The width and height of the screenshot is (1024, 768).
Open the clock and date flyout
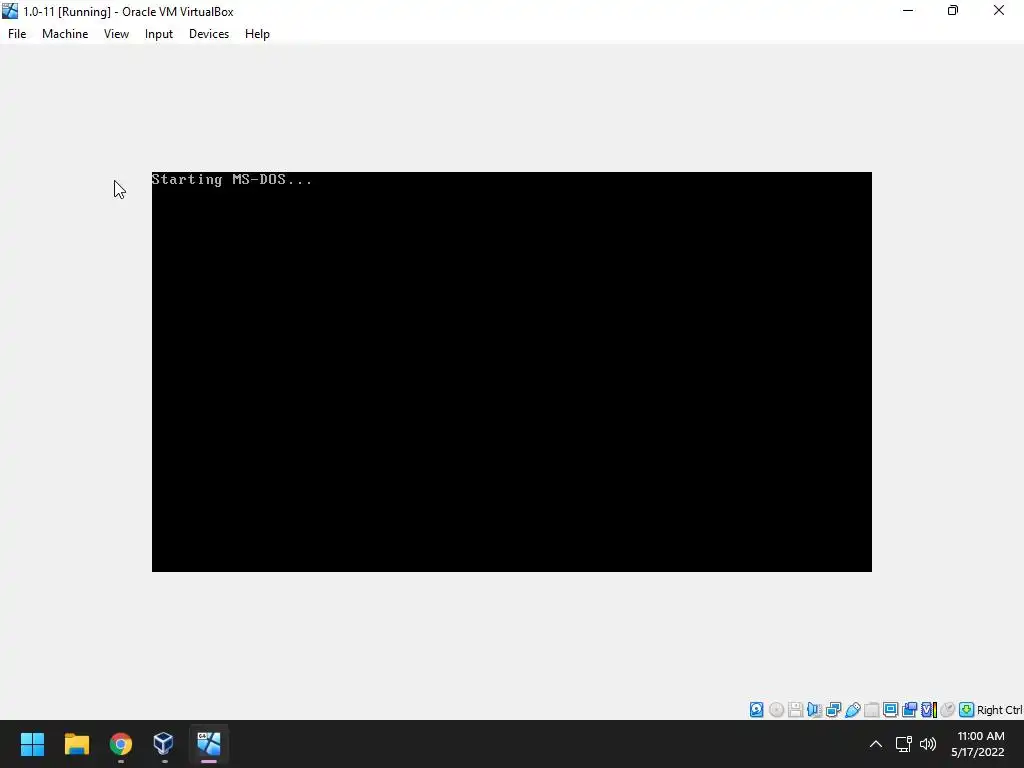coord(978,744)
